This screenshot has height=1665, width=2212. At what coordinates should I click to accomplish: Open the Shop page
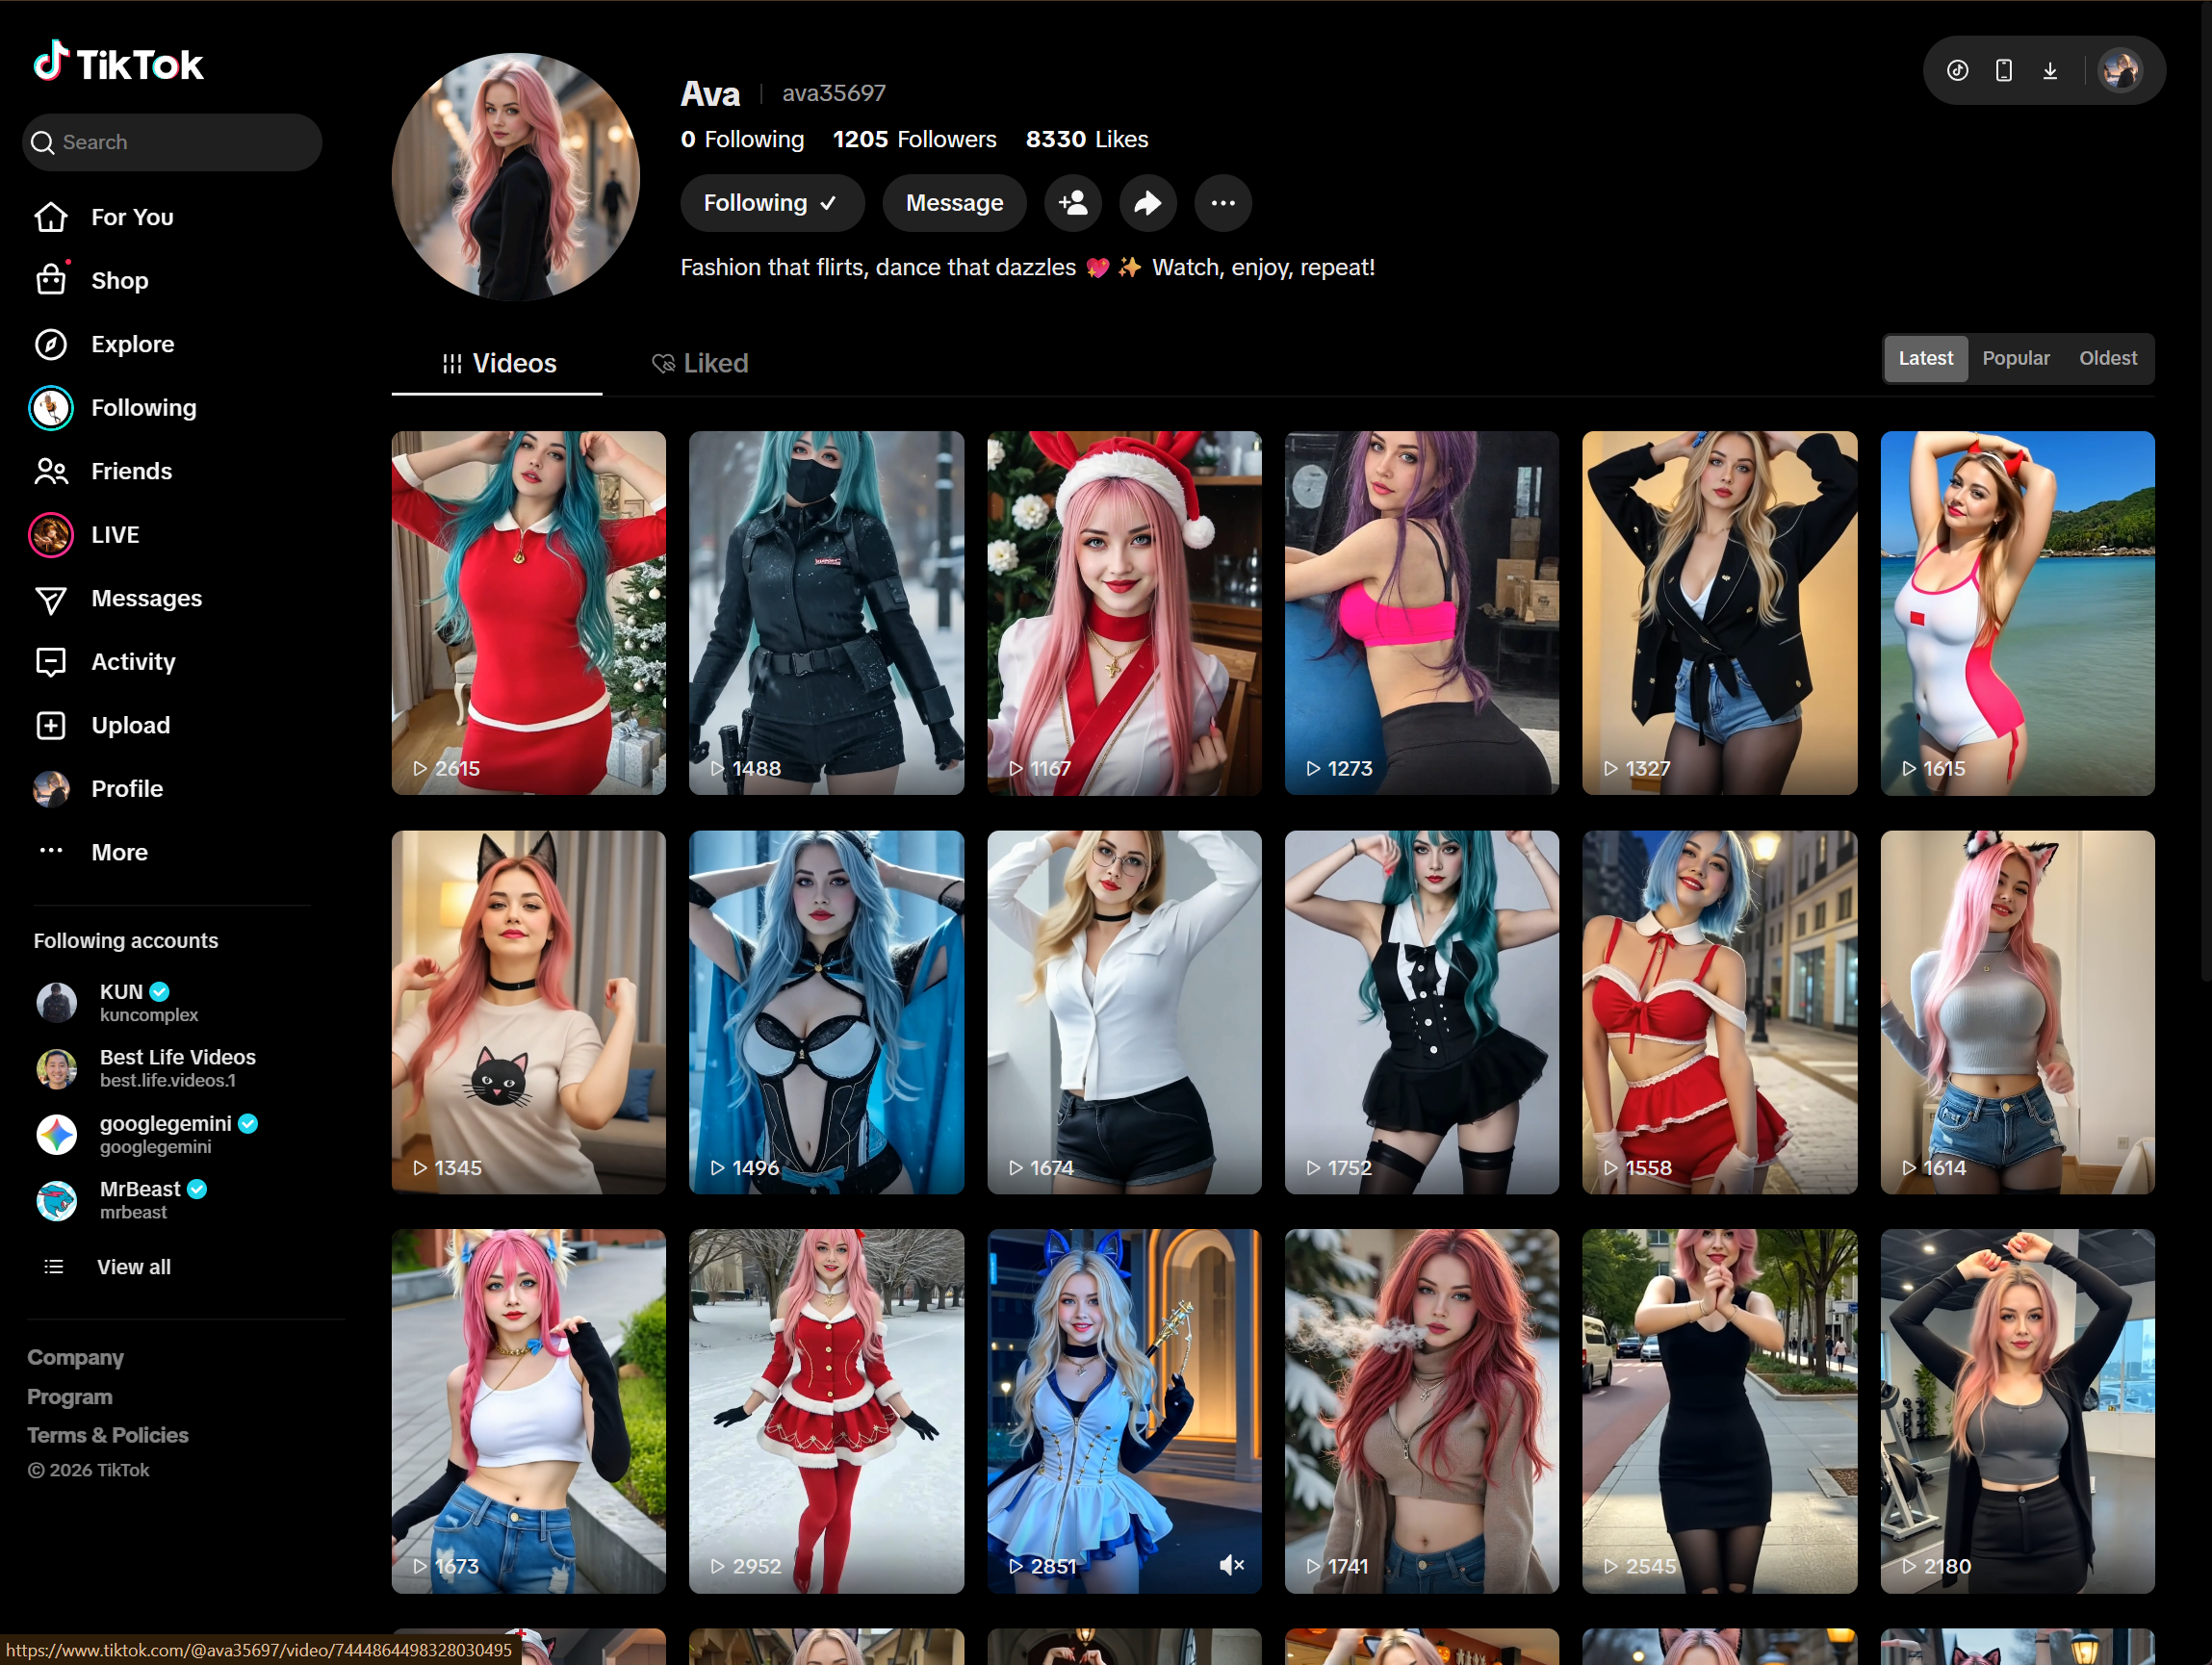(x=118, y=281)
